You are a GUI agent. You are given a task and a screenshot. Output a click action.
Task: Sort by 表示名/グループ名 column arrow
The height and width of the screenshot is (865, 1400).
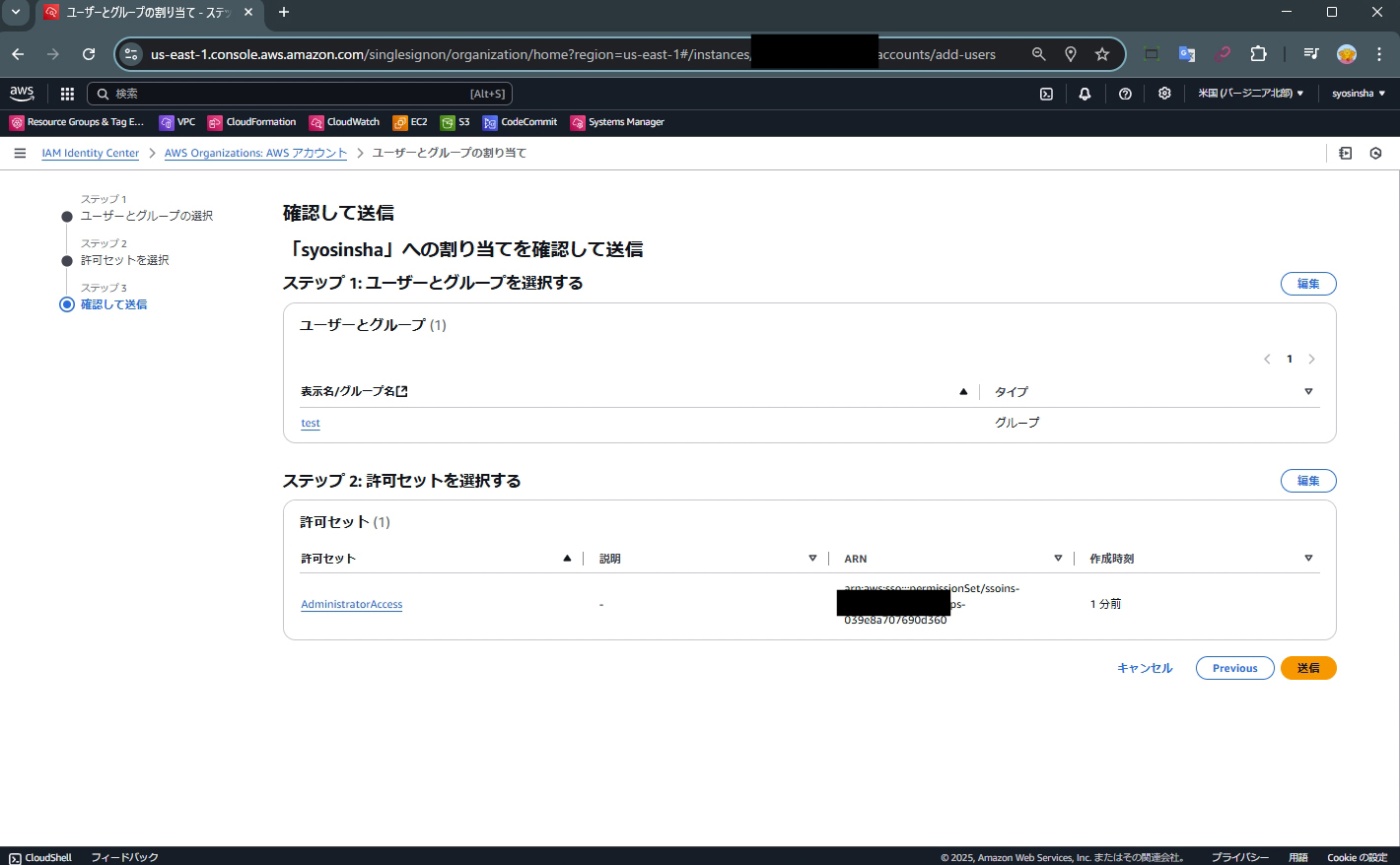pos(964,391)
